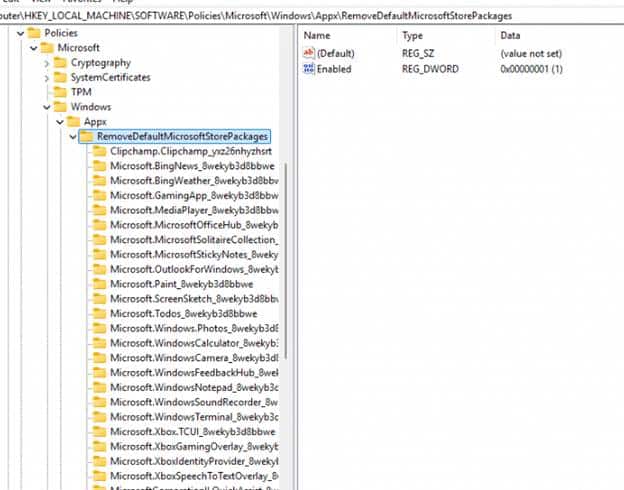This screenshot has height=490, width=624.
Task: Select the Microsoft.Xbox.TCUI key
Action: click(193, 431)
